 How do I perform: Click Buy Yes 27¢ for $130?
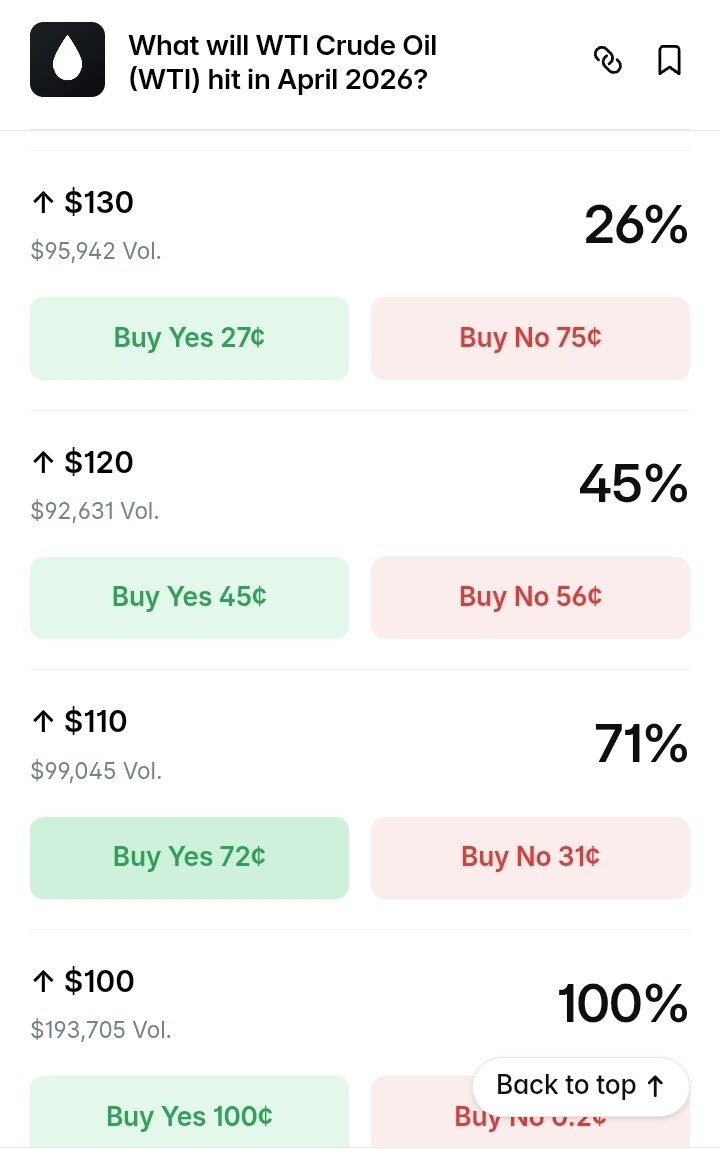(x=189, y=338)
